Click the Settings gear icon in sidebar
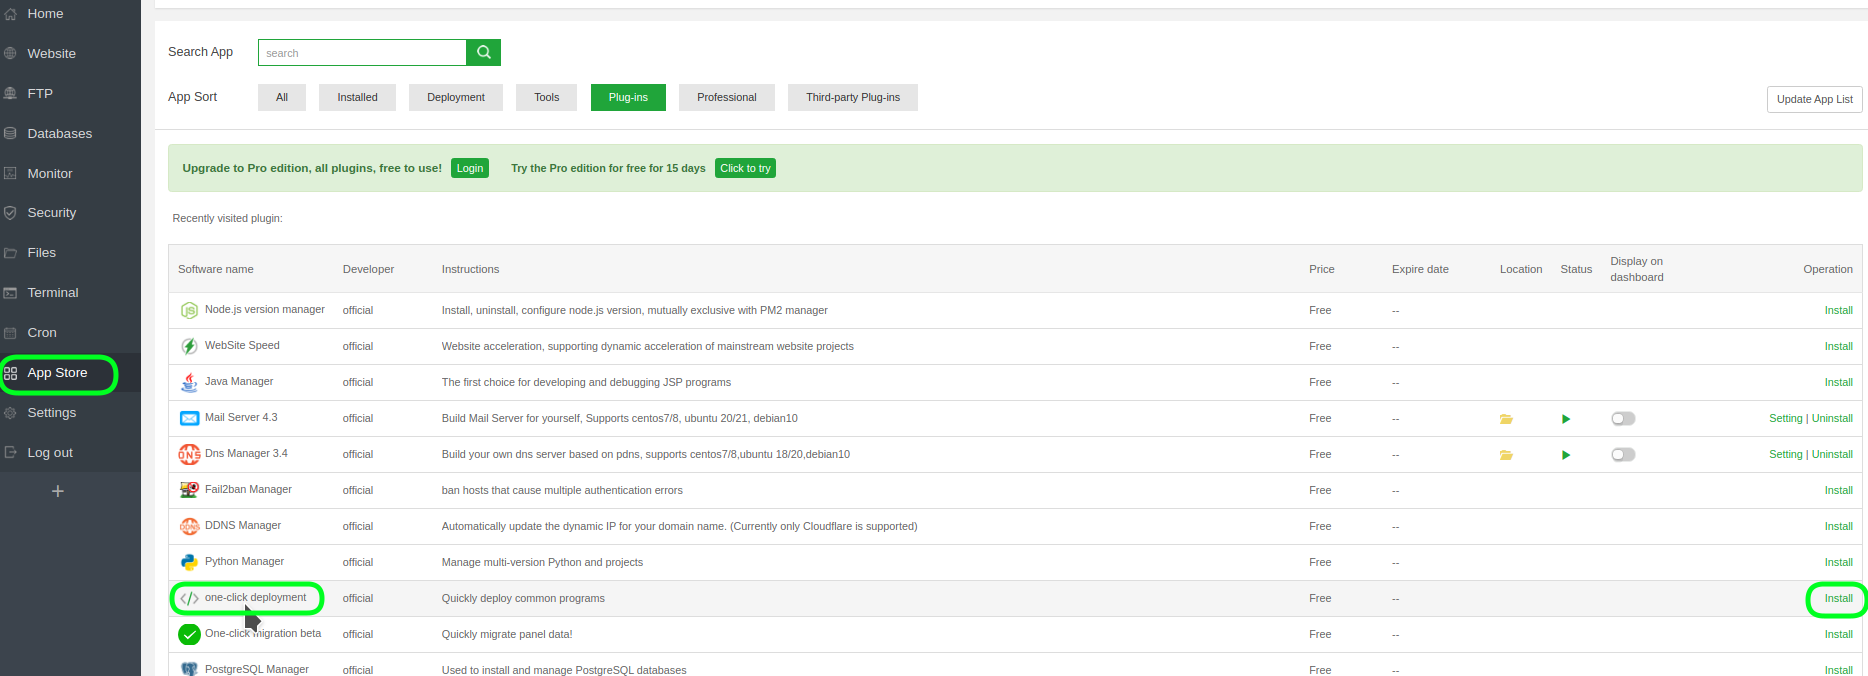This screenshot has height=676, width=1868. 10,413
